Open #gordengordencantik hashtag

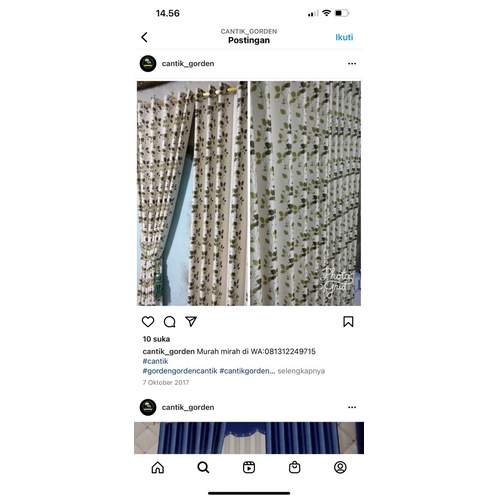(x=180, y=371)
